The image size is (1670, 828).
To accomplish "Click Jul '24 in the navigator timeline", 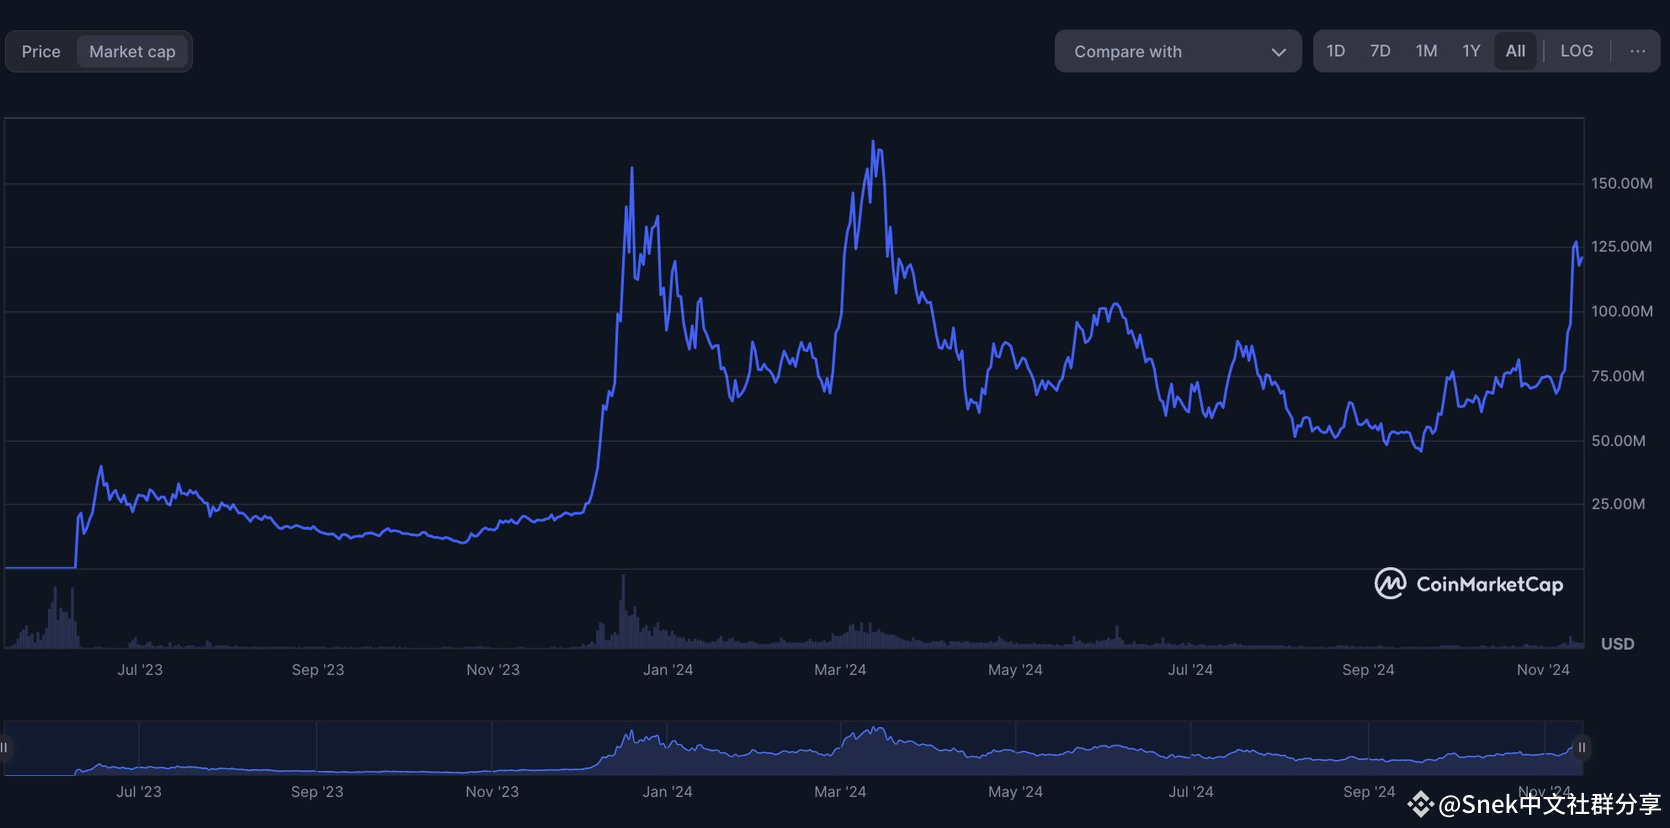I will pos(1191,792).
